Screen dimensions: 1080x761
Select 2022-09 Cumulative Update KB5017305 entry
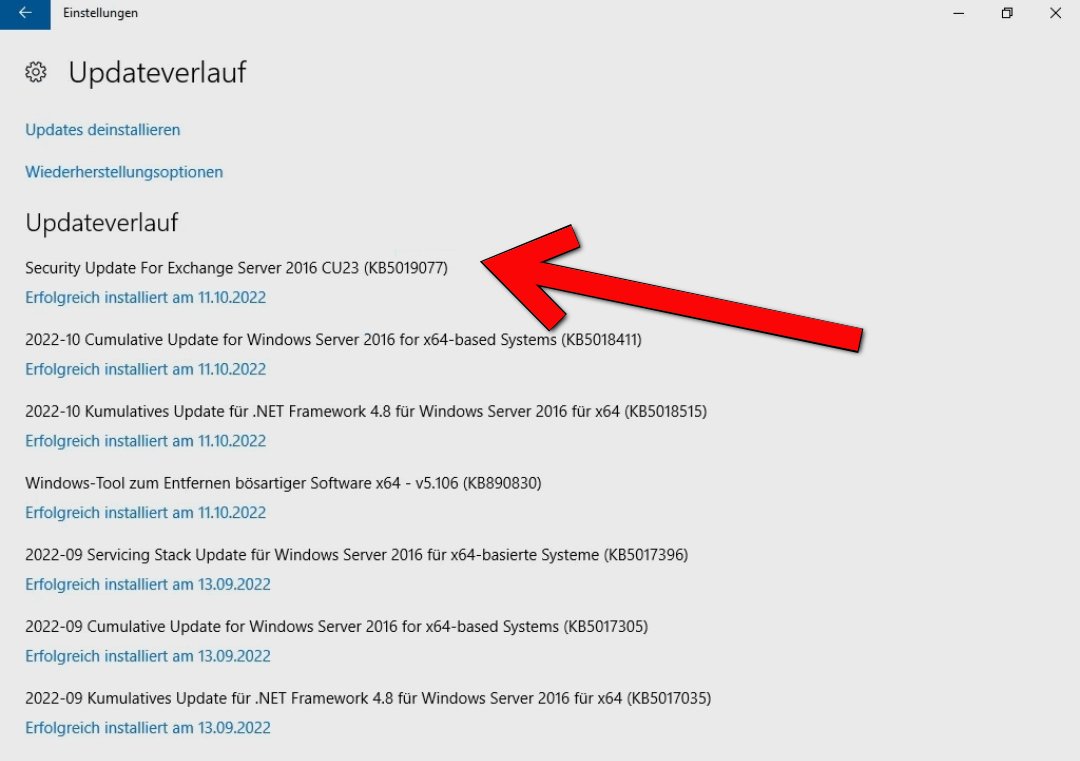click(x=337, y=626)
